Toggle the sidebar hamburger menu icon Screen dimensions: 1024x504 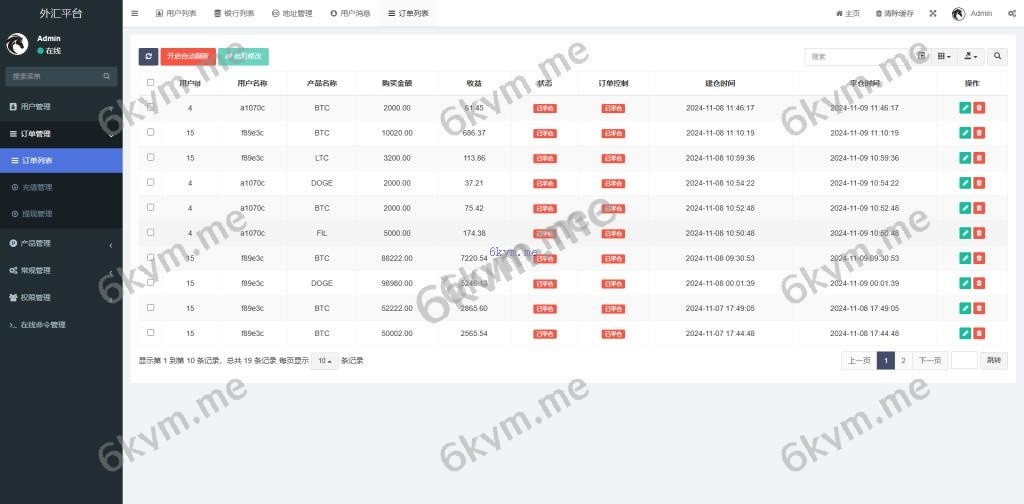click(x=135, y=14)
